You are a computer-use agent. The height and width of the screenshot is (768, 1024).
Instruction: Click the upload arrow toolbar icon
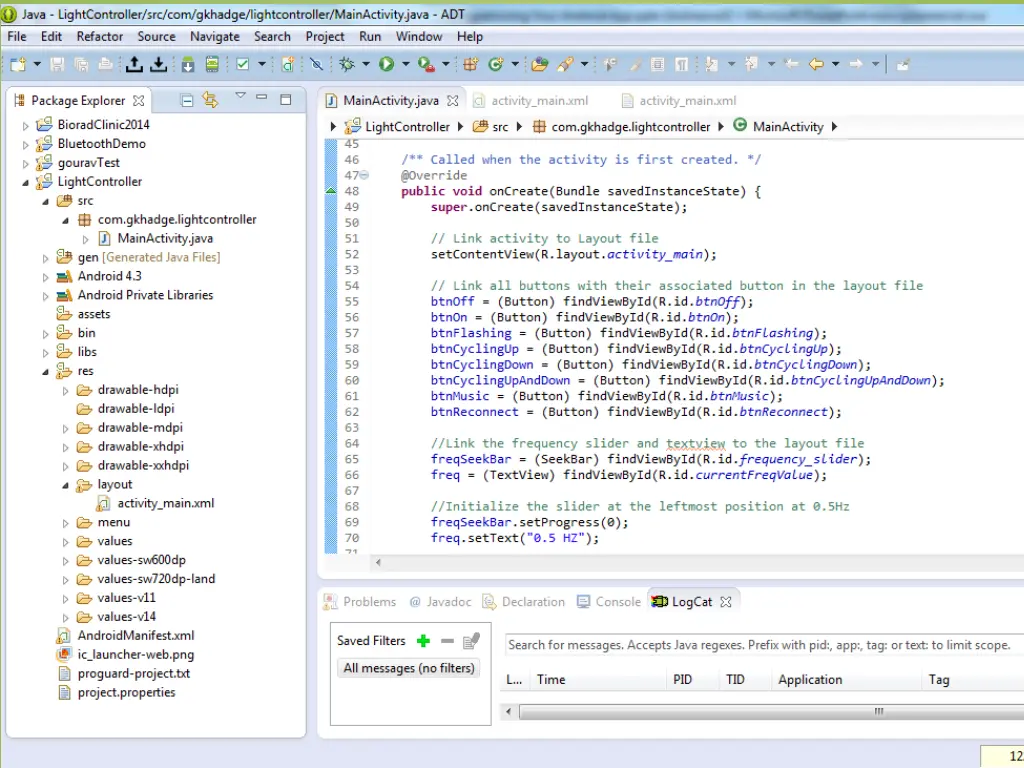coord(134,64)
